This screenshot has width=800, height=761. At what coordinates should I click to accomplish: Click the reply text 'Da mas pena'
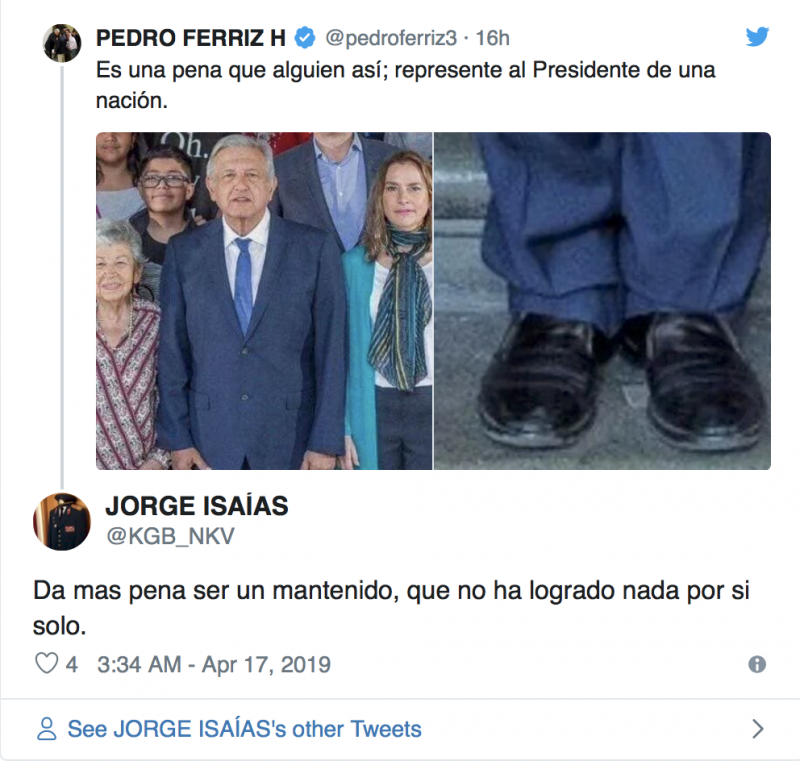coord(391,608)
